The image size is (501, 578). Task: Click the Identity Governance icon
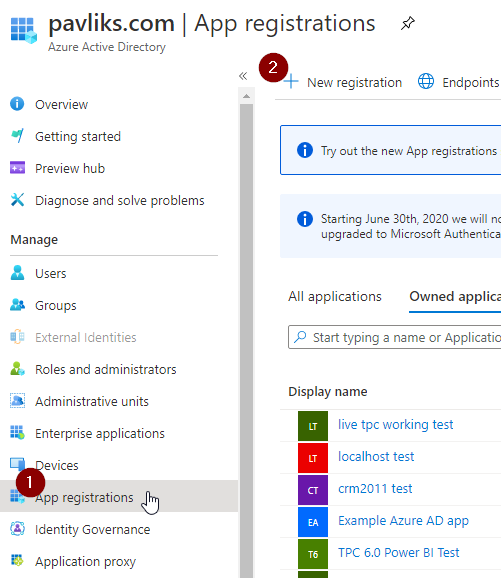(x=17, y=529)
